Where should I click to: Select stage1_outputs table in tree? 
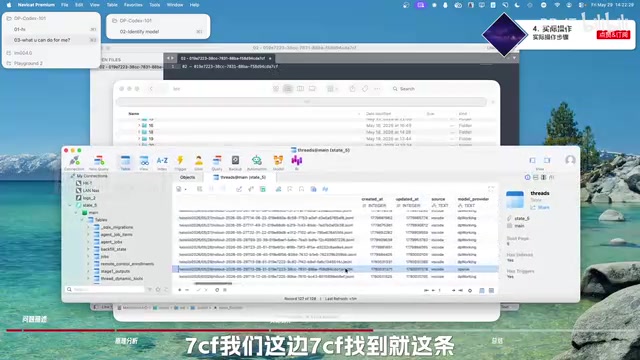tap(112, 271)
